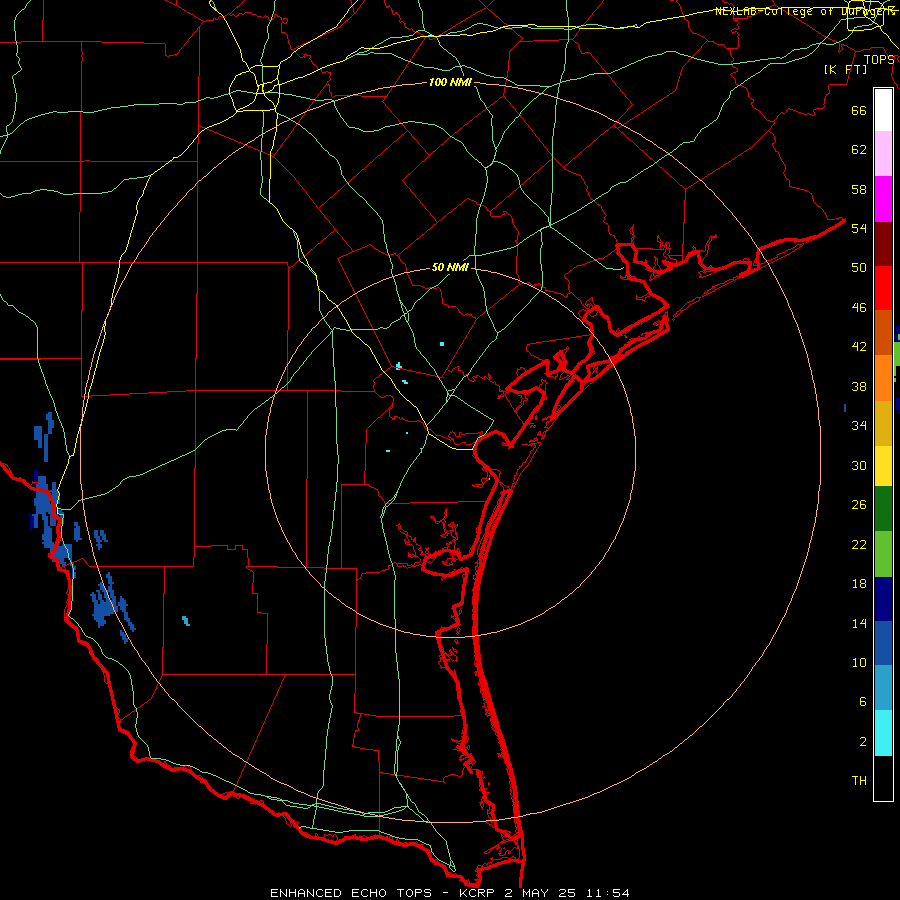Click the '46' legend value

tap(859, 308)
